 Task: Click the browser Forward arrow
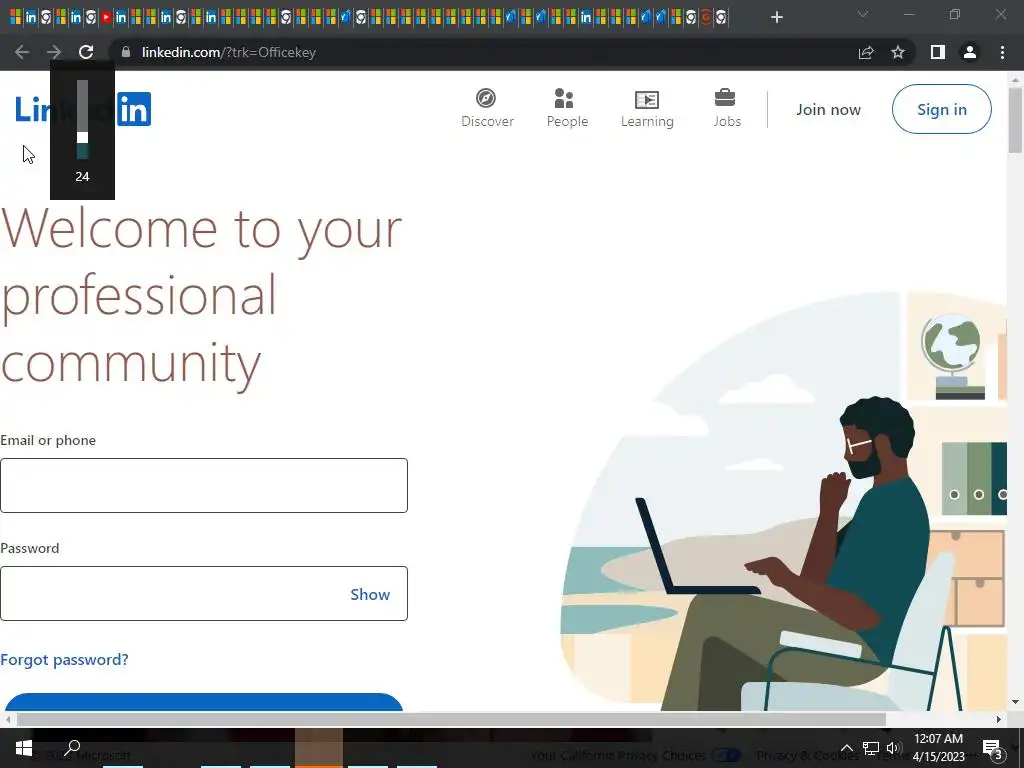click(x=54, y=52)
